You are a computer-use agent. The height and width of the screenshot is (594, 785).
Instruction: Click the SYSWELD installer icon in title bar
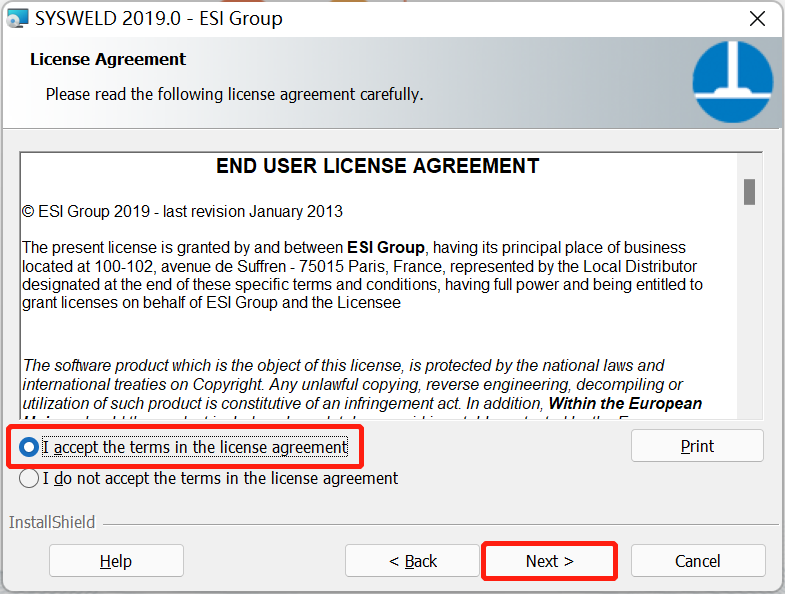pyautogui.click(x=18, y=18)
